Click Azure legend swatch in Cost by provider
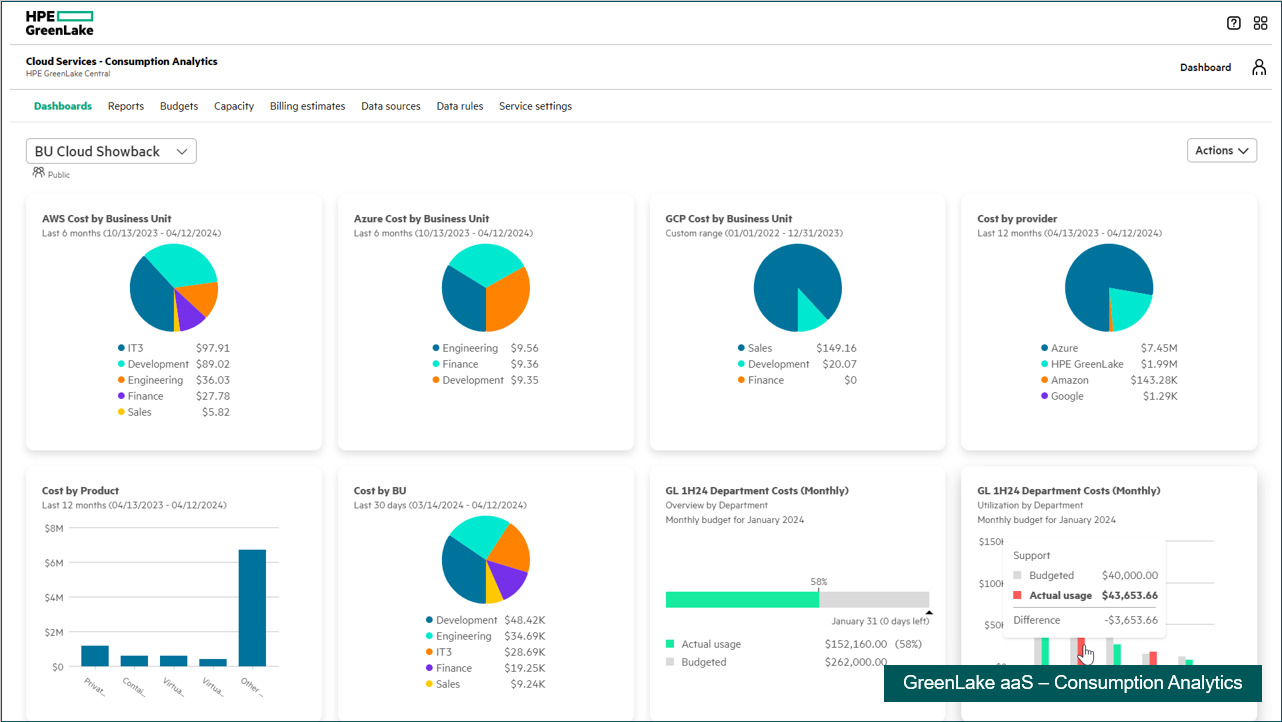The width and height of the screenshot is (1282, 722). [x=1044, y=348]
